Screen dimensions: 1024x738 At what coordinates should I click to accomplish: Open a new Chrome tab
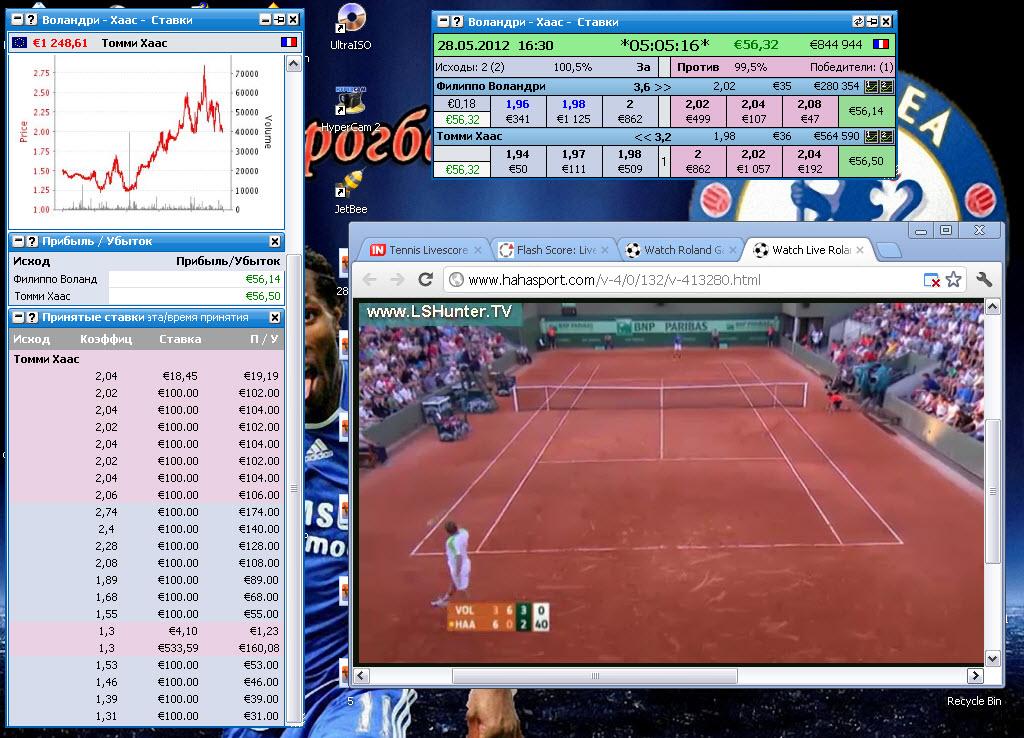(x=888, y=251)
